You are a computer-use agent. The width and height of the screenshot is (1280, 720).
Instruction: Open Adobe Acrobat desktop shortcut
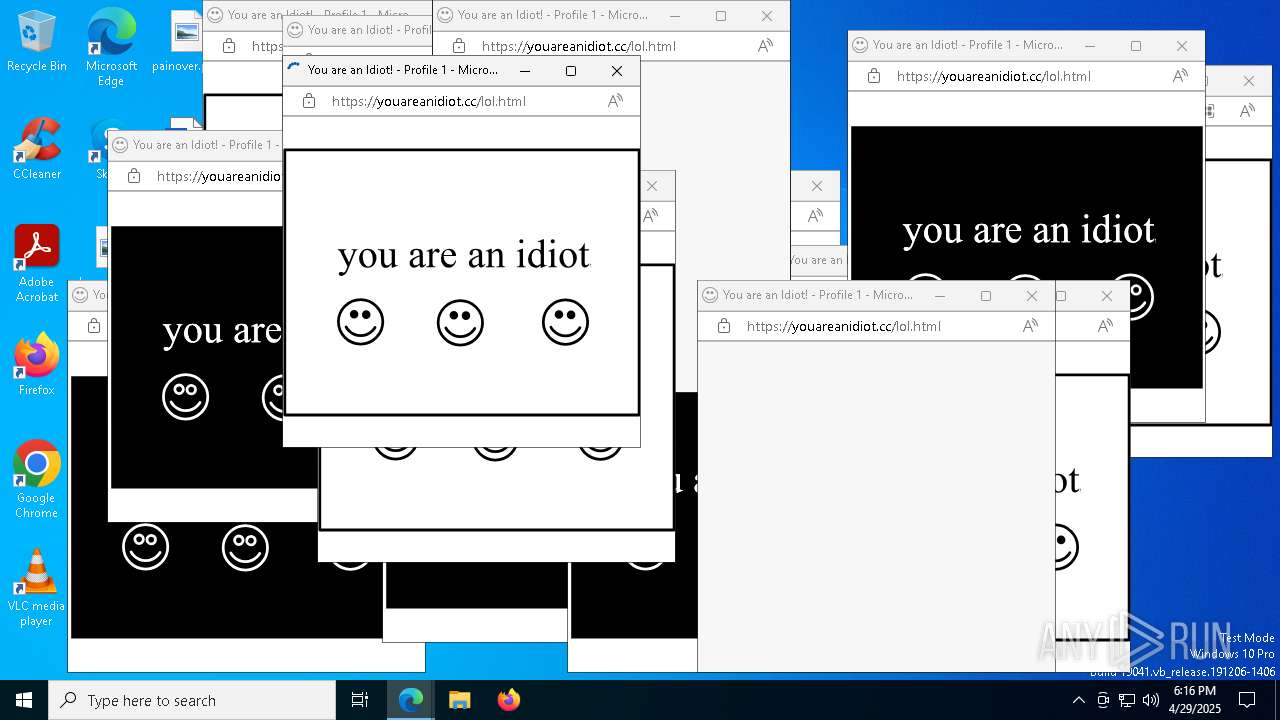click(x=37, y=263)
